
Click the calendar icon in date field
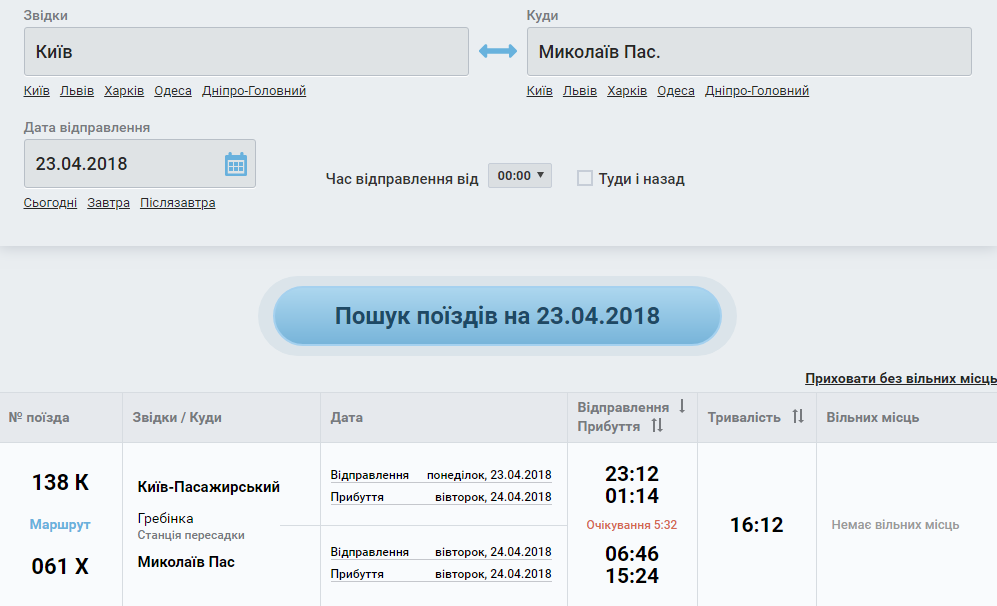click(x=235, y=164)
